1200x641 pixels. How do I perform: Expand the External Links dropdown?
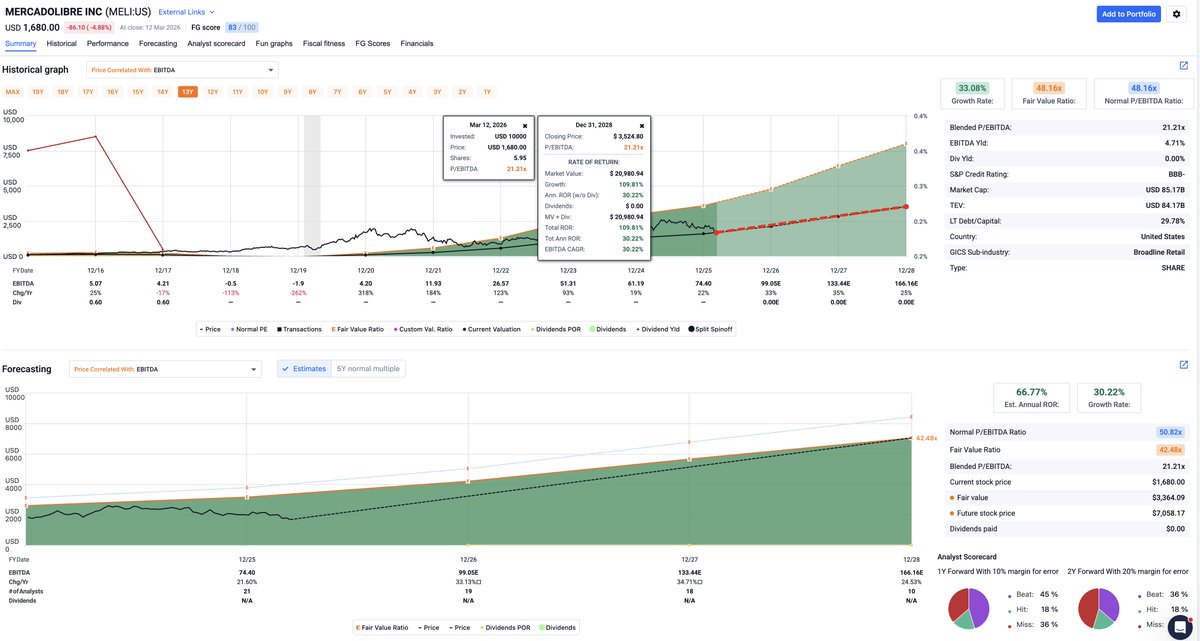pyautogui.click(x=186, y=12)
